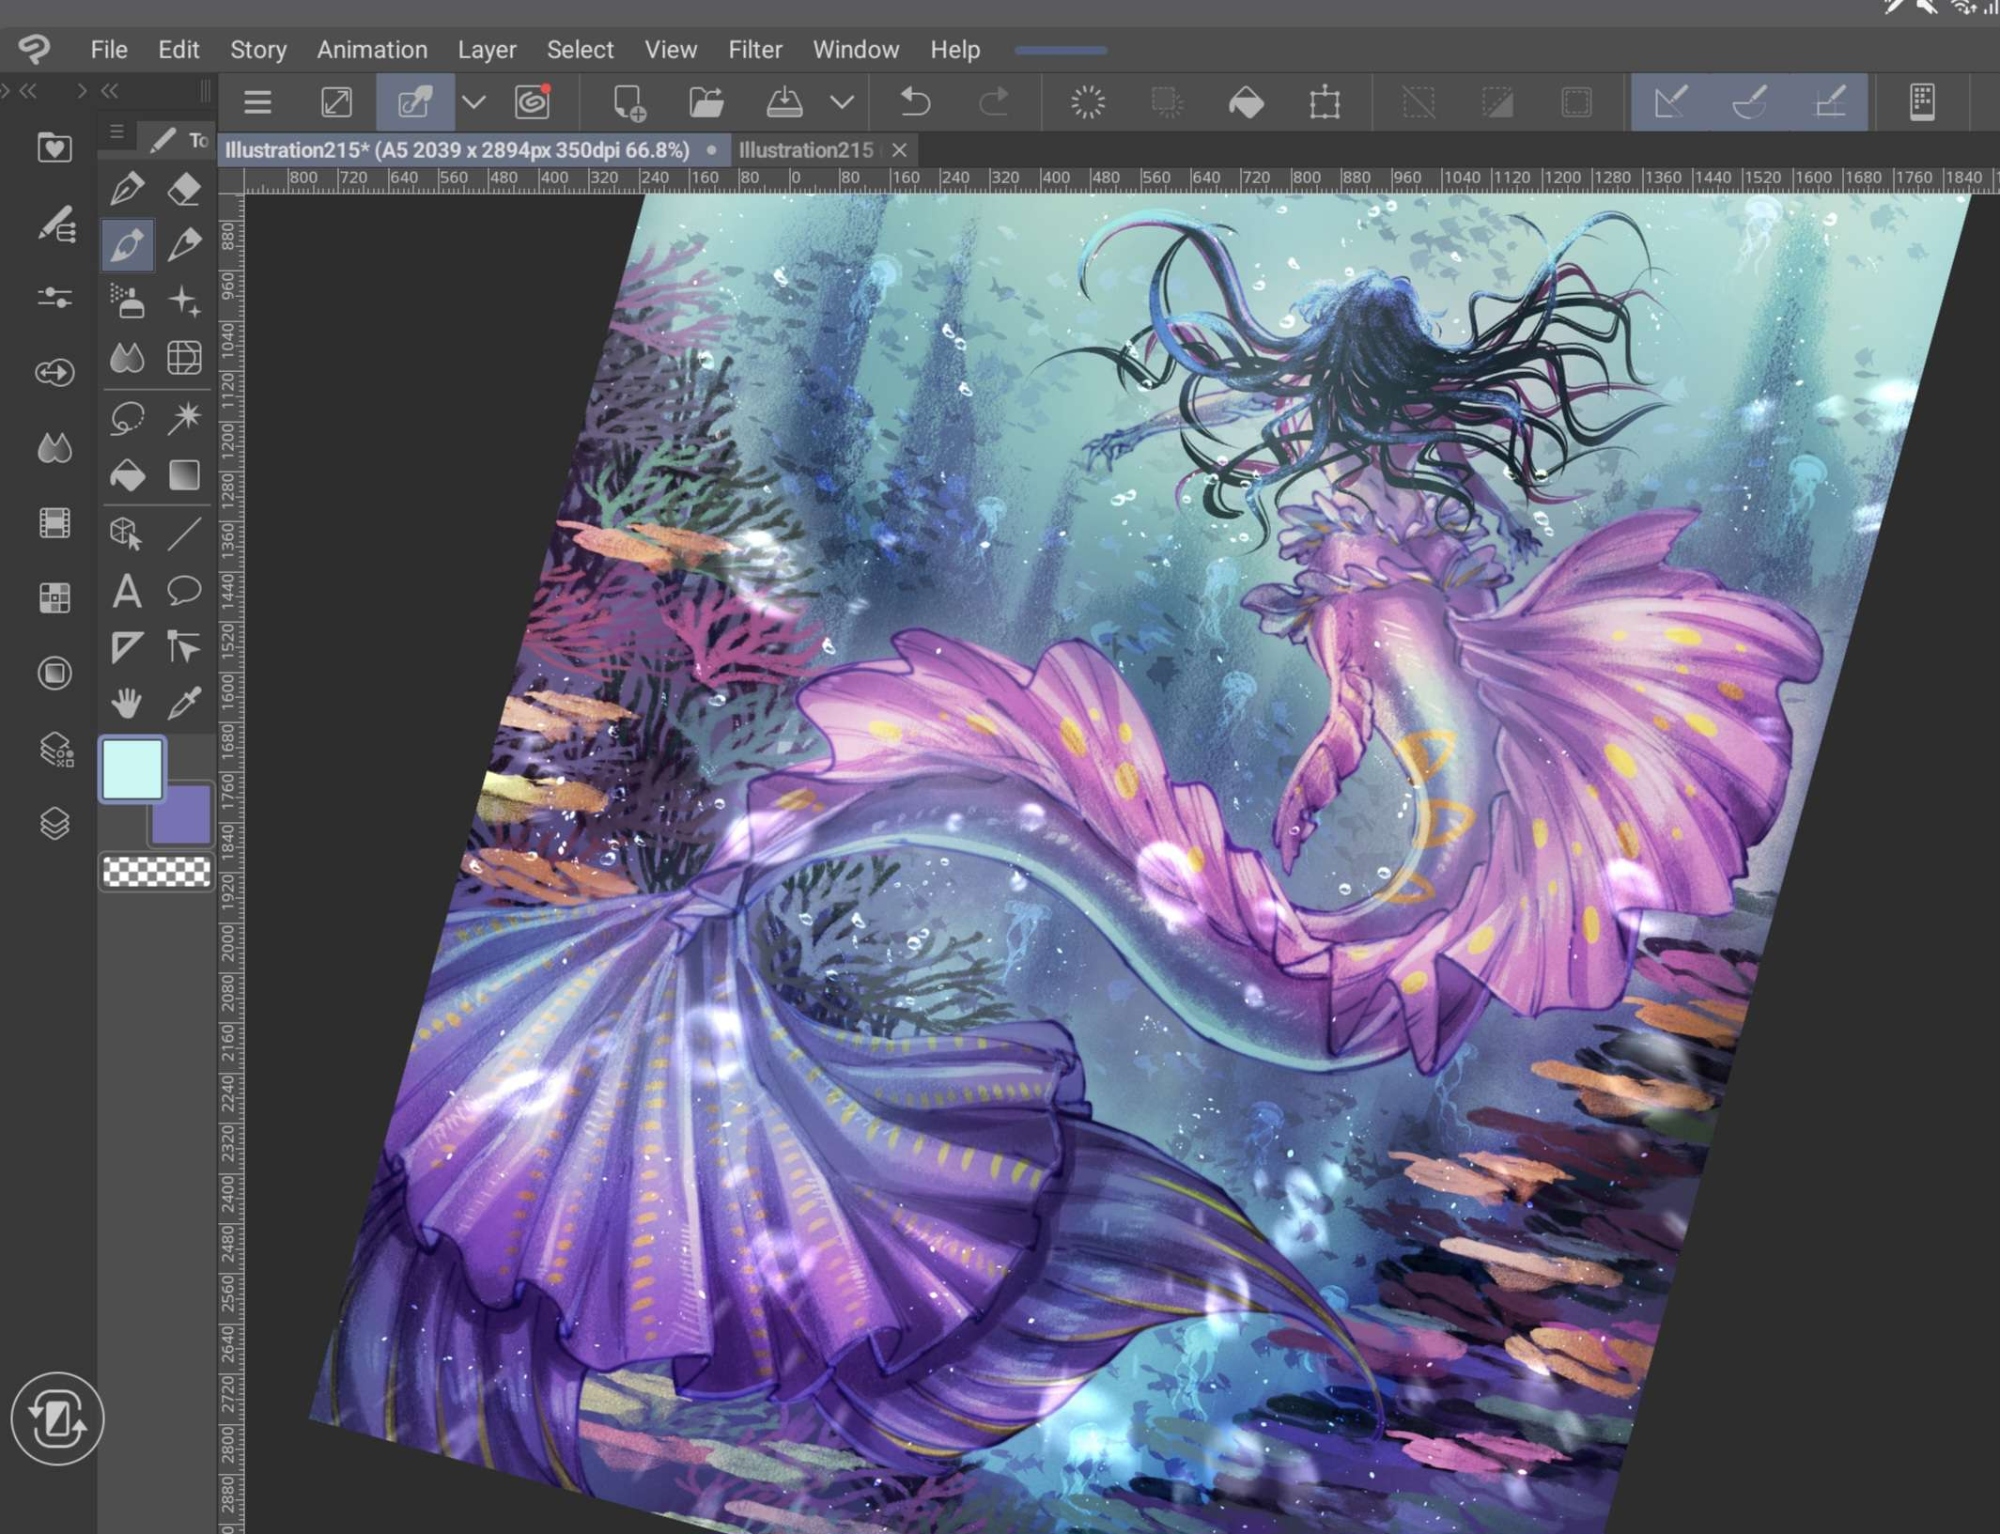Select the Eraser tool
The height and width of the screenshot is (1534, 2000).
[x=184, y=188]
